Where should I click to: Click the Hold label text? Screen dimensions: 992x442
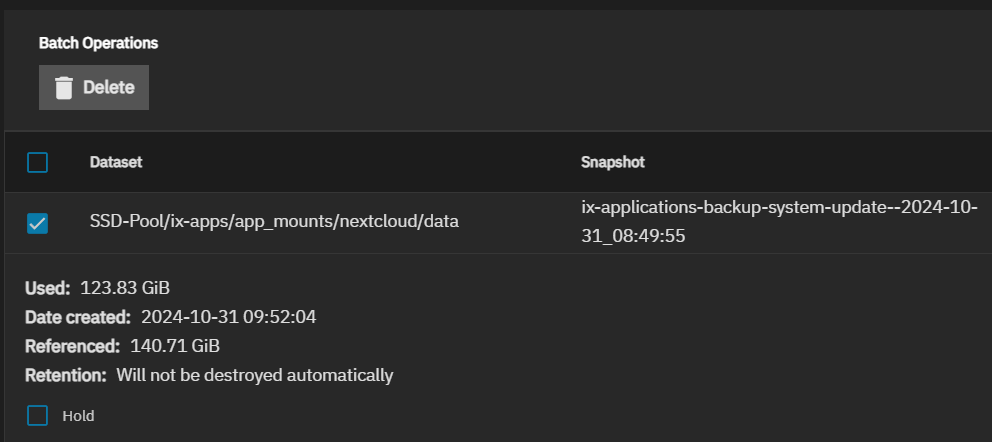pyautogui.click(x=78, y=416)
